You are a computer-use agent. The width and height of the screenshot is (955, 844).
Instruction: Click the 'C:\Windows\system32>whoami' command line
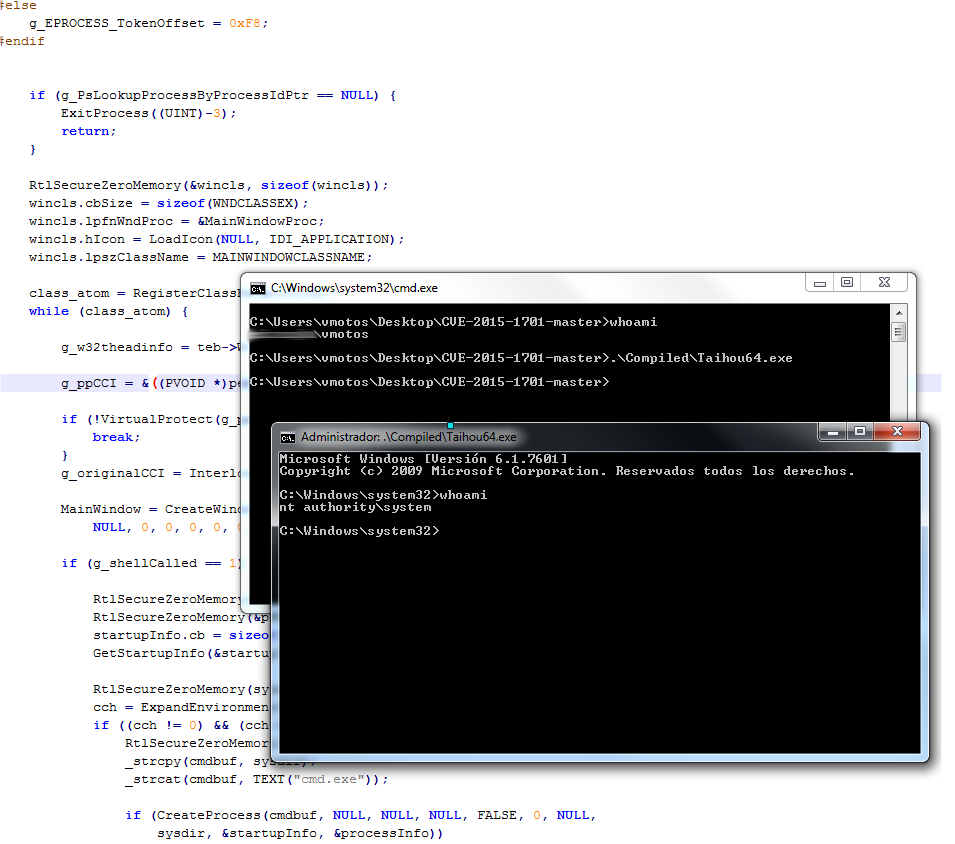[383, 495]
